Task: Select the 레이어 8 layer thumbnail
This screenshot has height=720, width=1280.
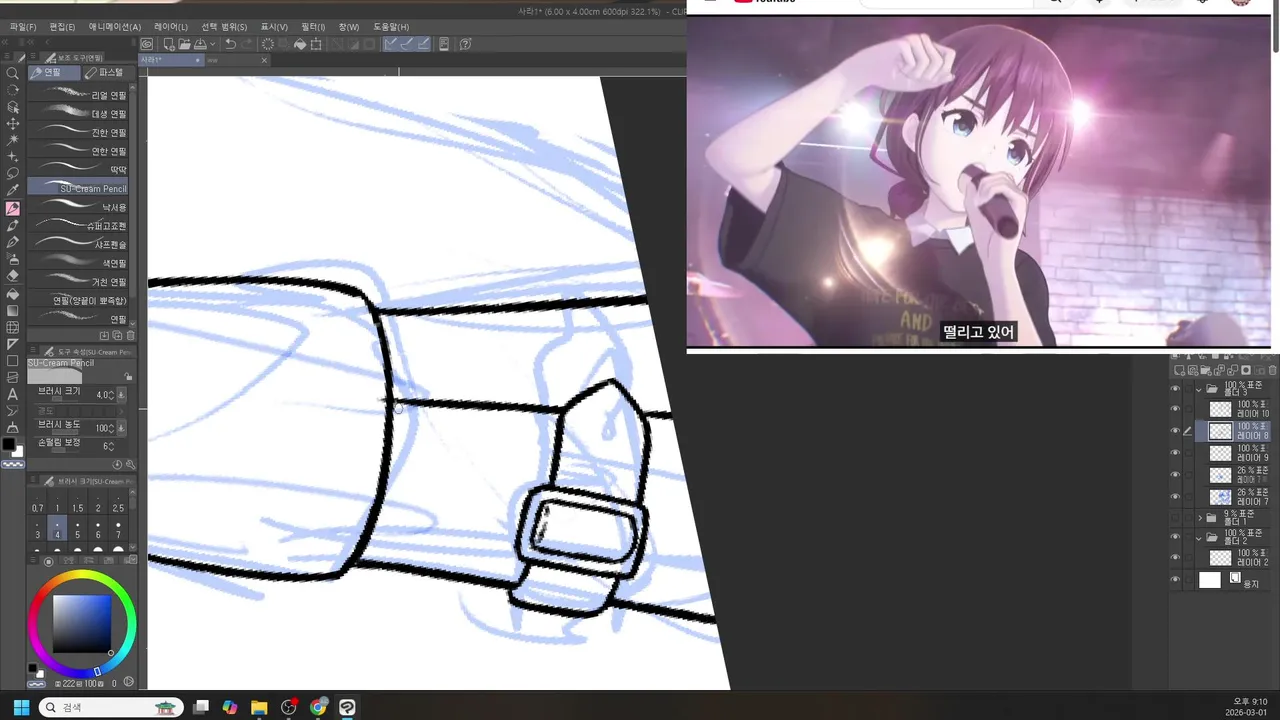Action: tap(1221, 431)
